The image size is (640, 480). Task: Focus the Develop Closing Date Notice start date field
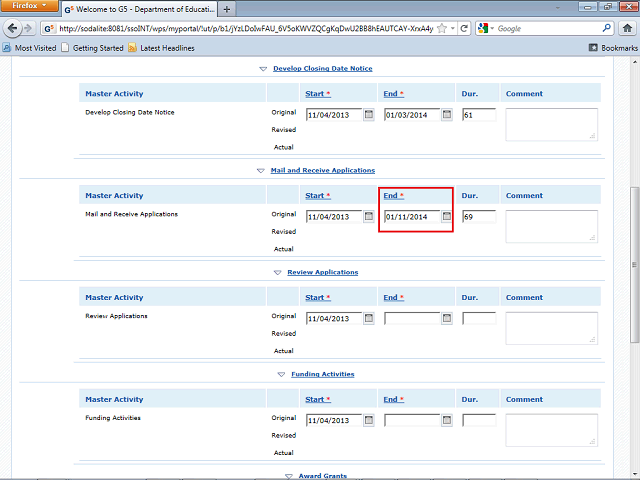(x=334, y=115)
